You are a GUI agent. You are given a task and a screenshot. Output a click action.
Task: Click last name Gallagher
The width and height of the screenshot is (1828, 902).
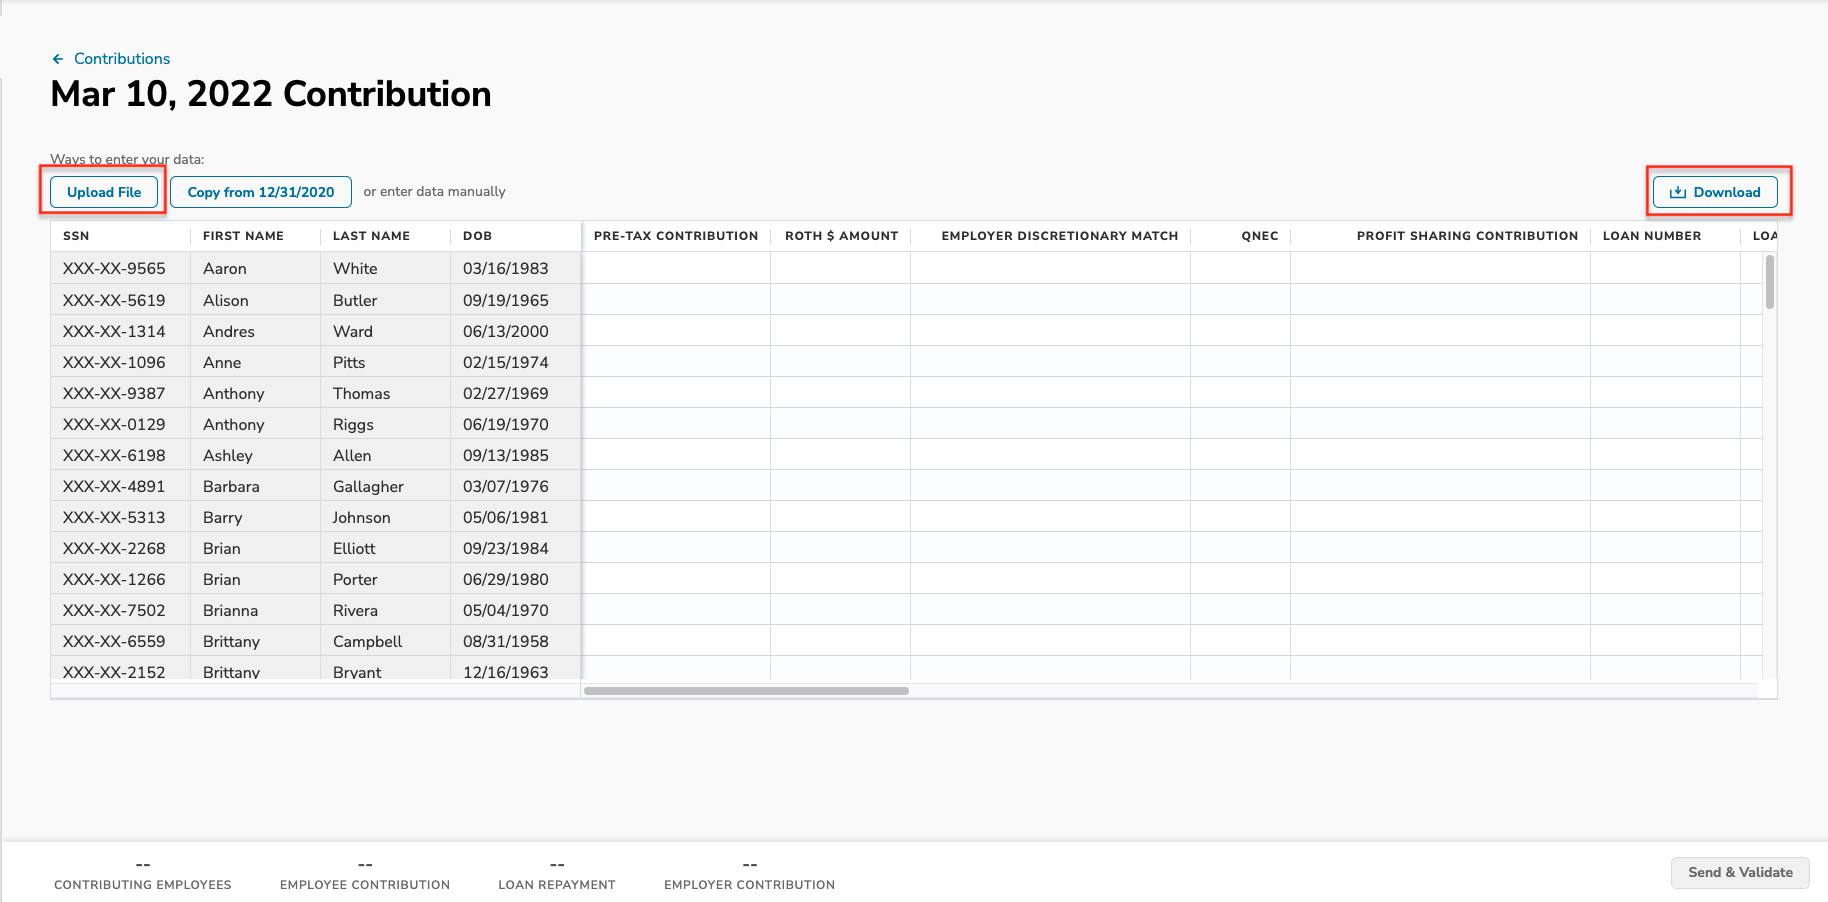pos(368,486)
